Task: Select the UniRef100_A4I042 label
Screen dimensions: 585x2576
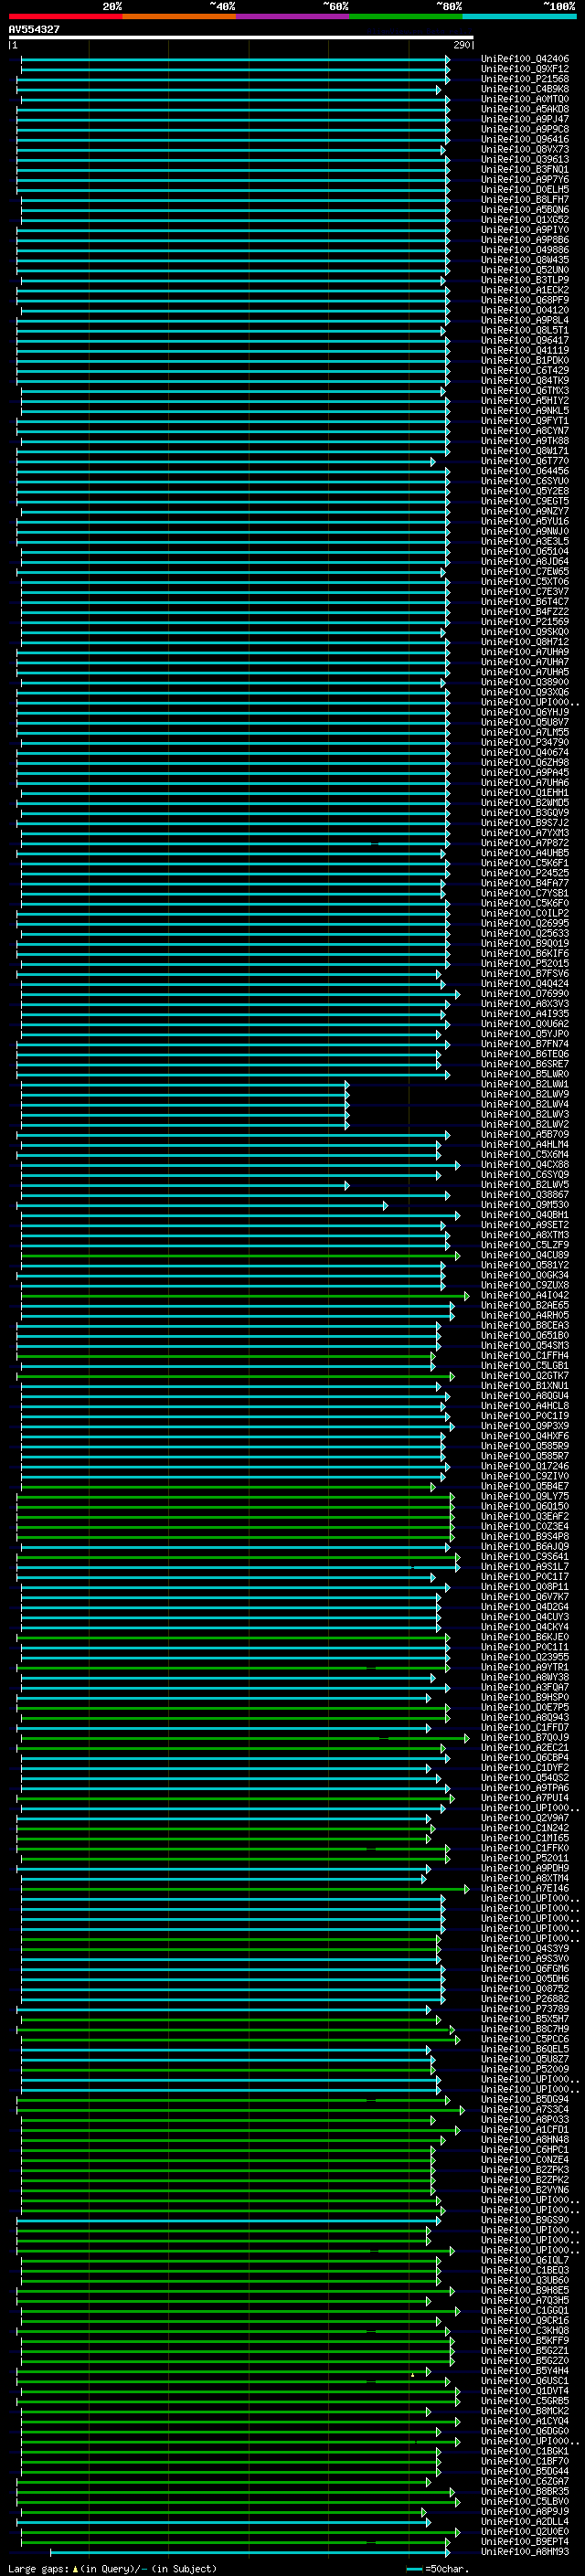Action: point(525,1295)
